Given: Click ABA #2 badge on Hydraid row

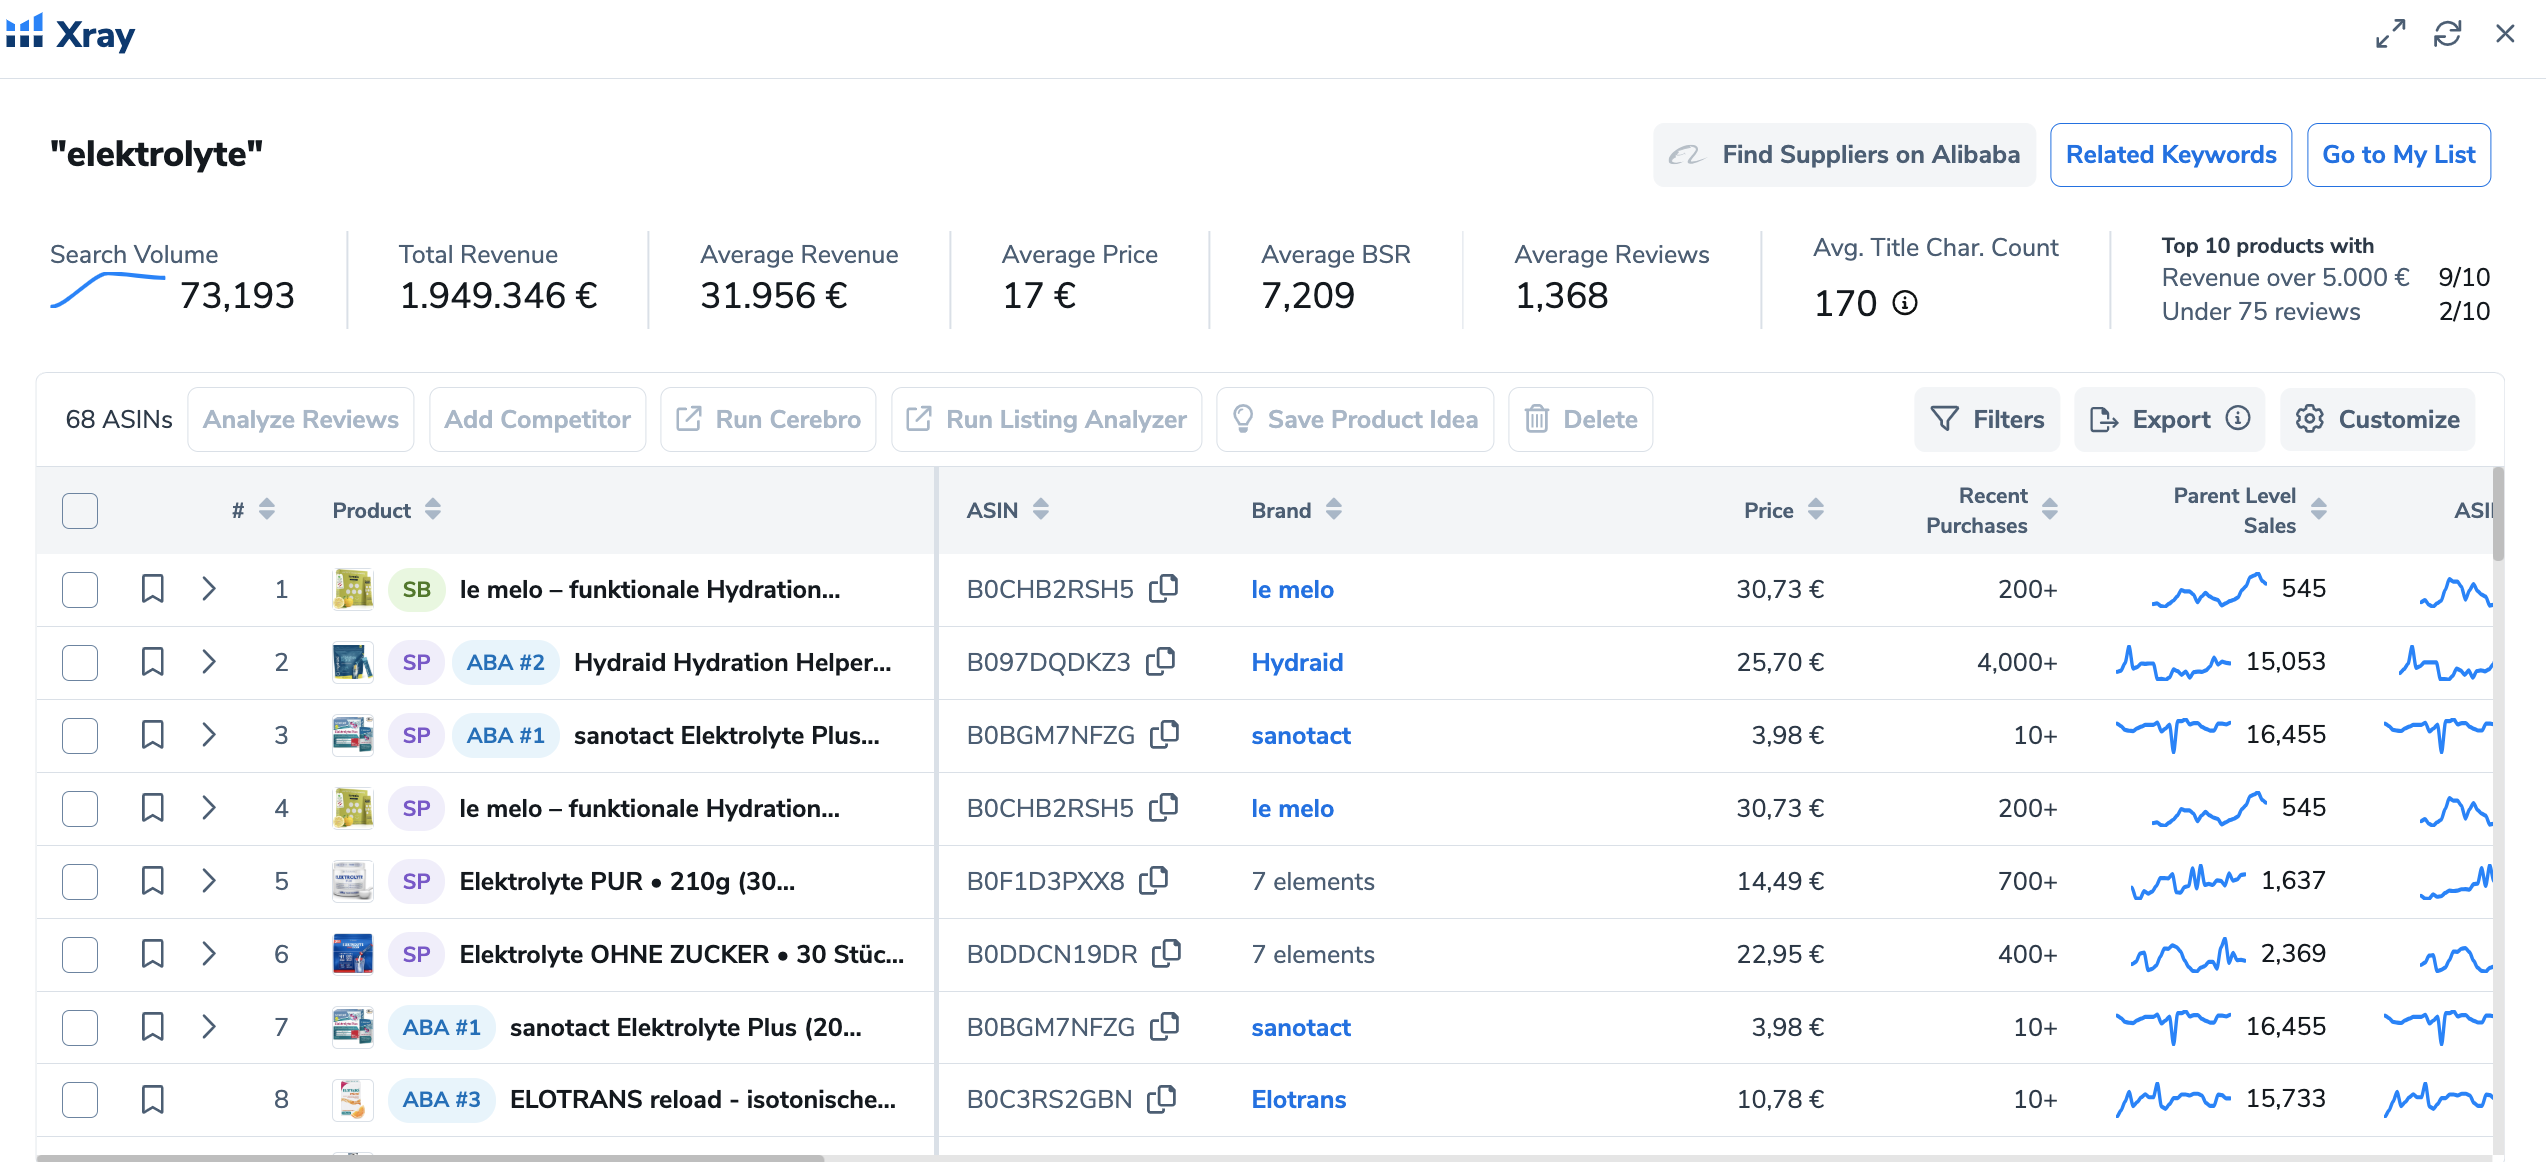Looking at the screenshot, I should (505, 662).
